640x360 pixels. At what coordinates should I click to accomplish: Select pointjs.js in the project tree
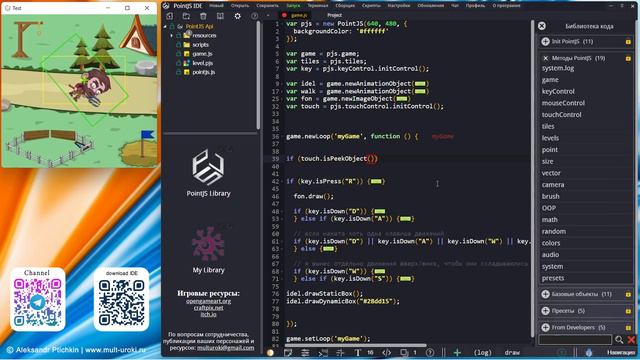click(x=204, y=72)
